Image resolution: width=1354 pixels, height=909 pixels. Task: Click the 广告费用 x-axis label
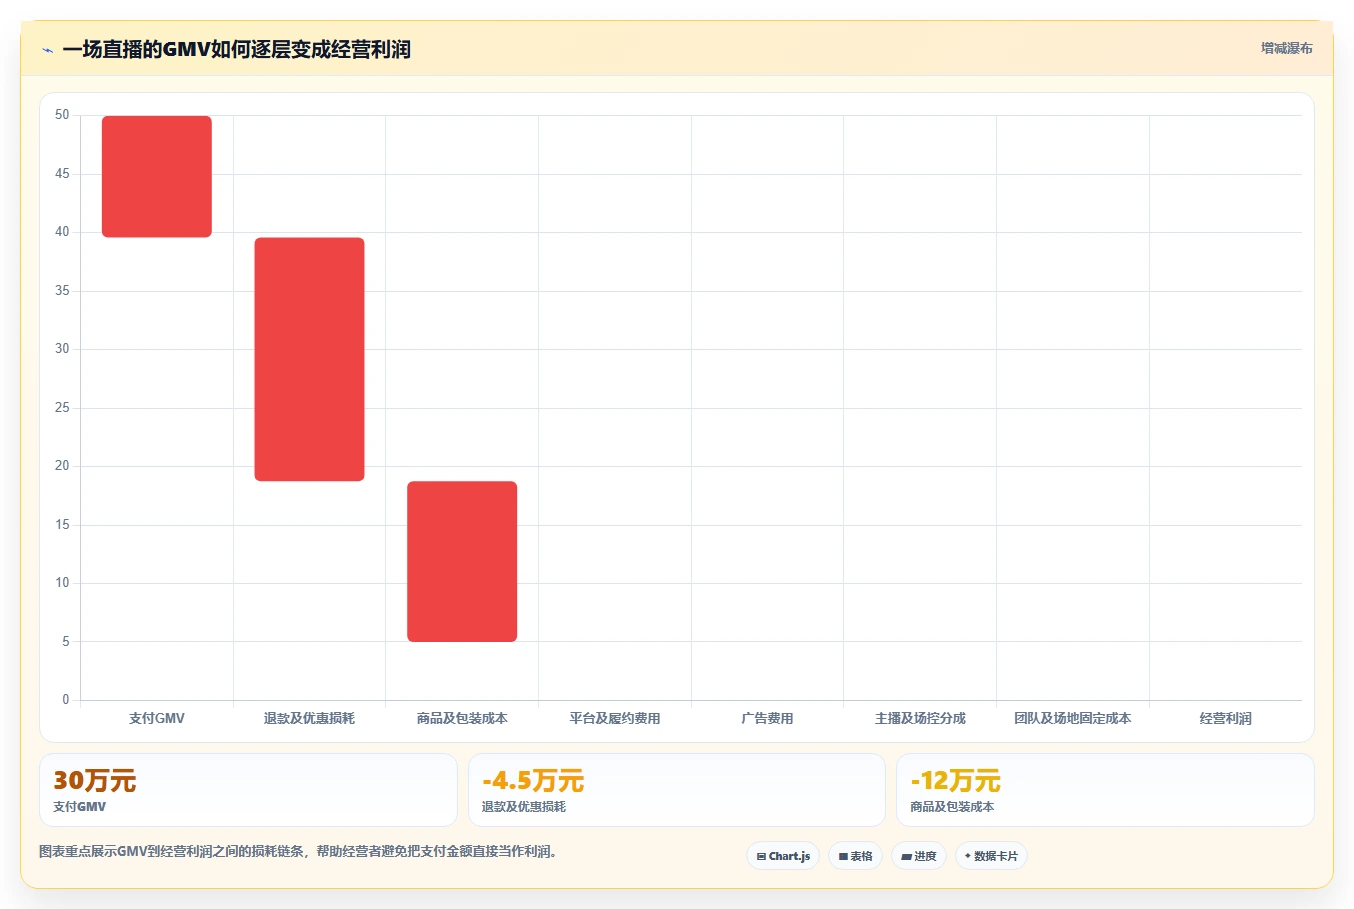click(767, 718)
